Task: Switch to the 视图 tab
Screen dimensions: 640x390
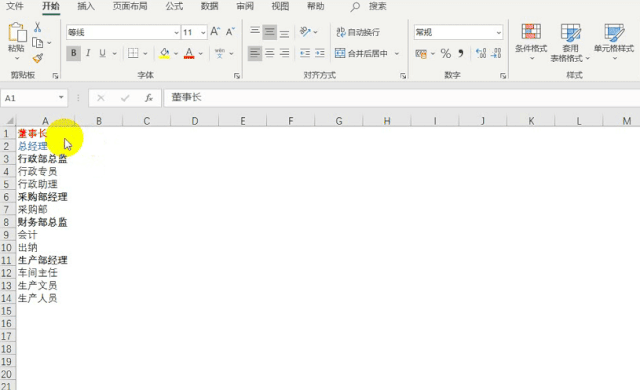Action: coord(280,7)
